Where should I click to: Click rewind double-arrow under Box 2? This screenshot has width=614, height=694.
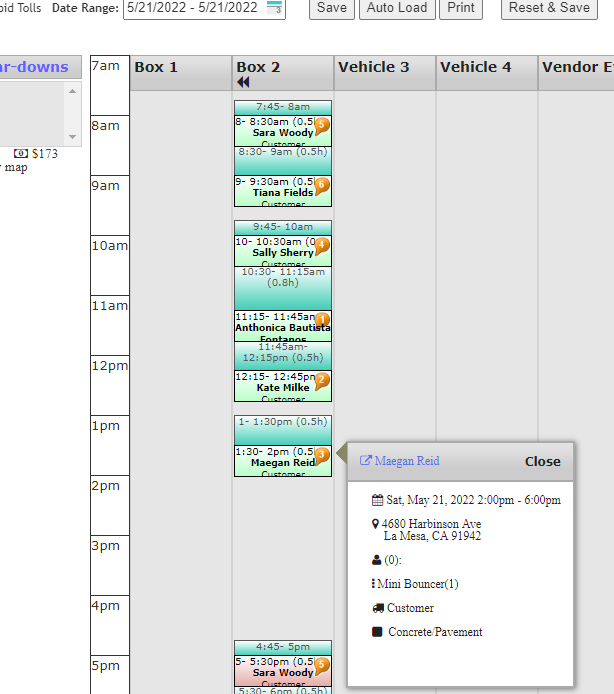tap(243, 82)
